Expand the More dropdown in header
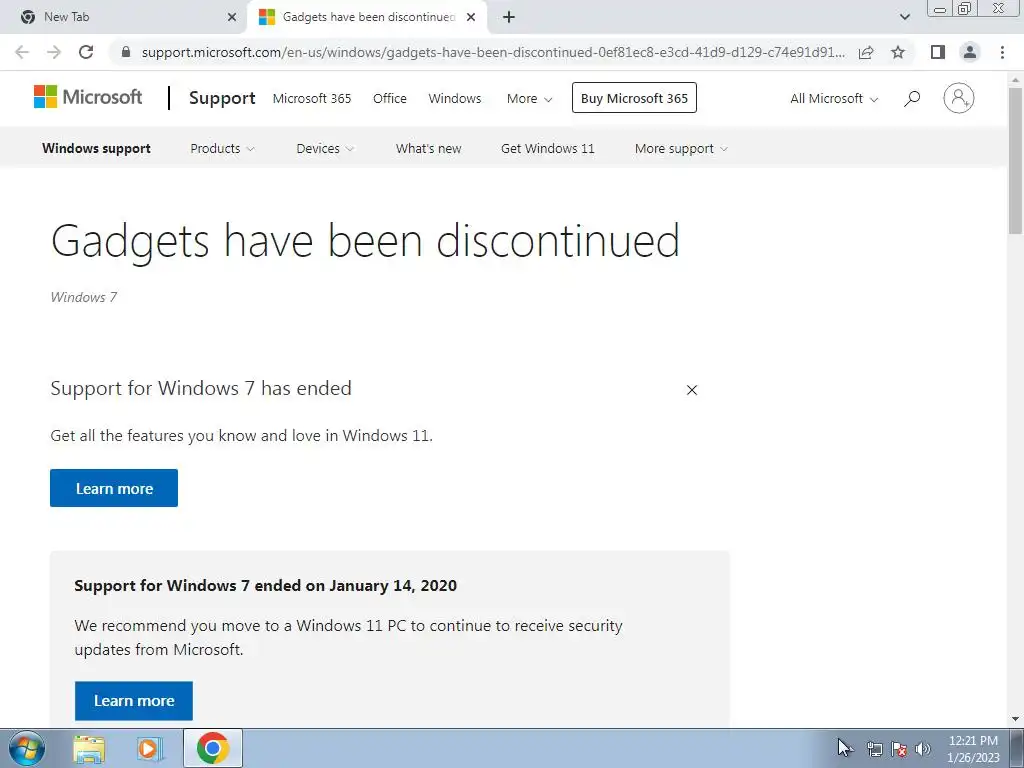The height and width of the screenshot is (768, 1024). (x=530, y=99)
